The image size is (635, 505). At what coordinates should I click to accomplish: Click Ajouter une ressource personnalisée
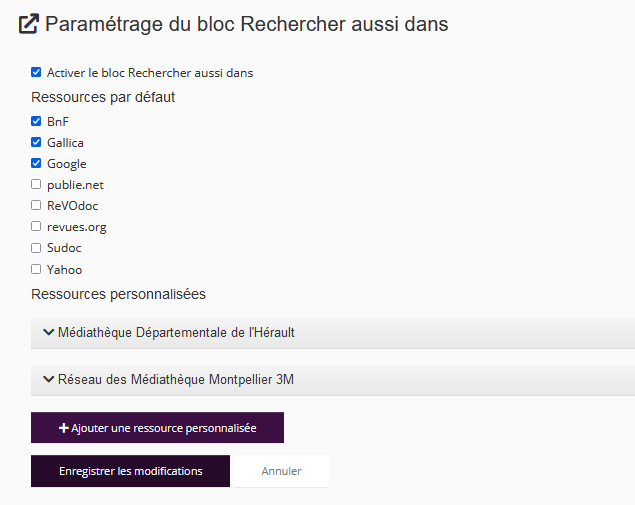[x=157, y=428]
